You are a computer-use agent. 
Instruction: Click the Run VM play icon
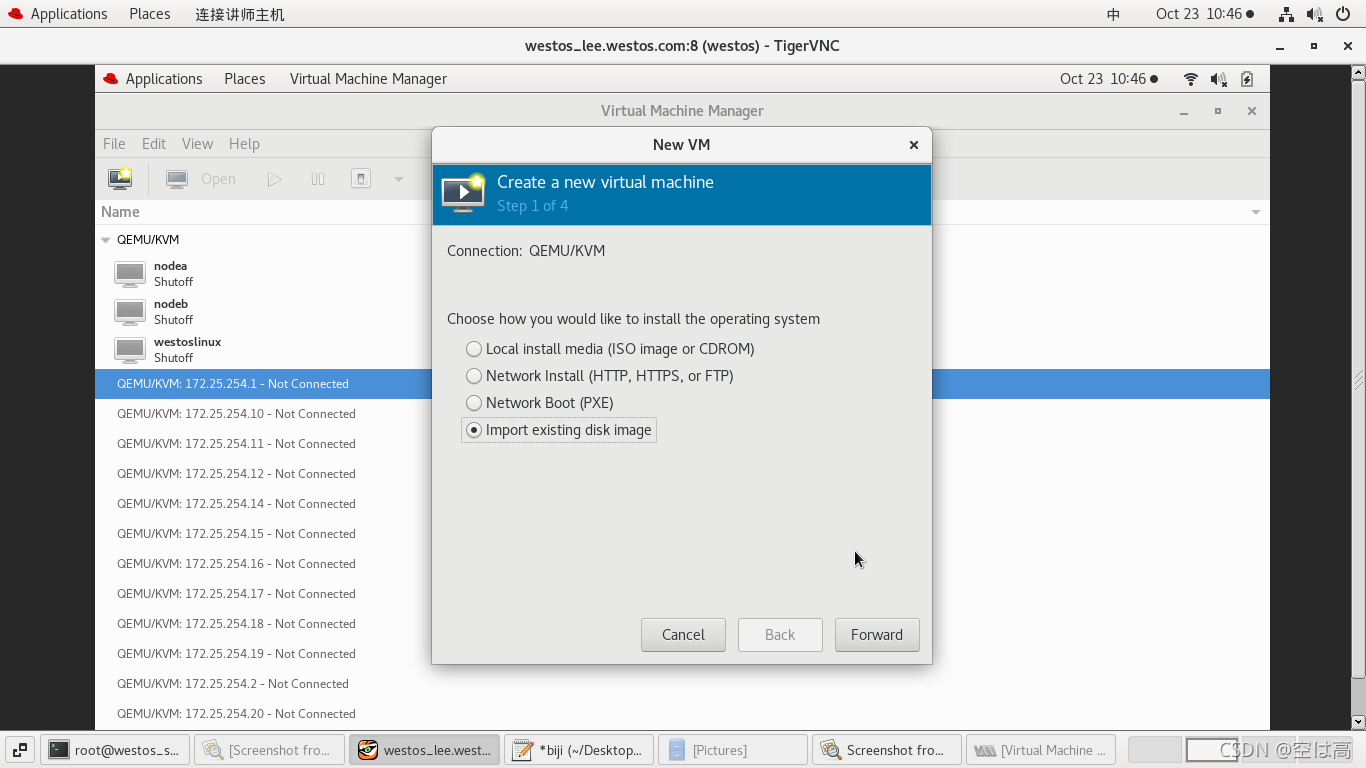[x=274, y=179]
